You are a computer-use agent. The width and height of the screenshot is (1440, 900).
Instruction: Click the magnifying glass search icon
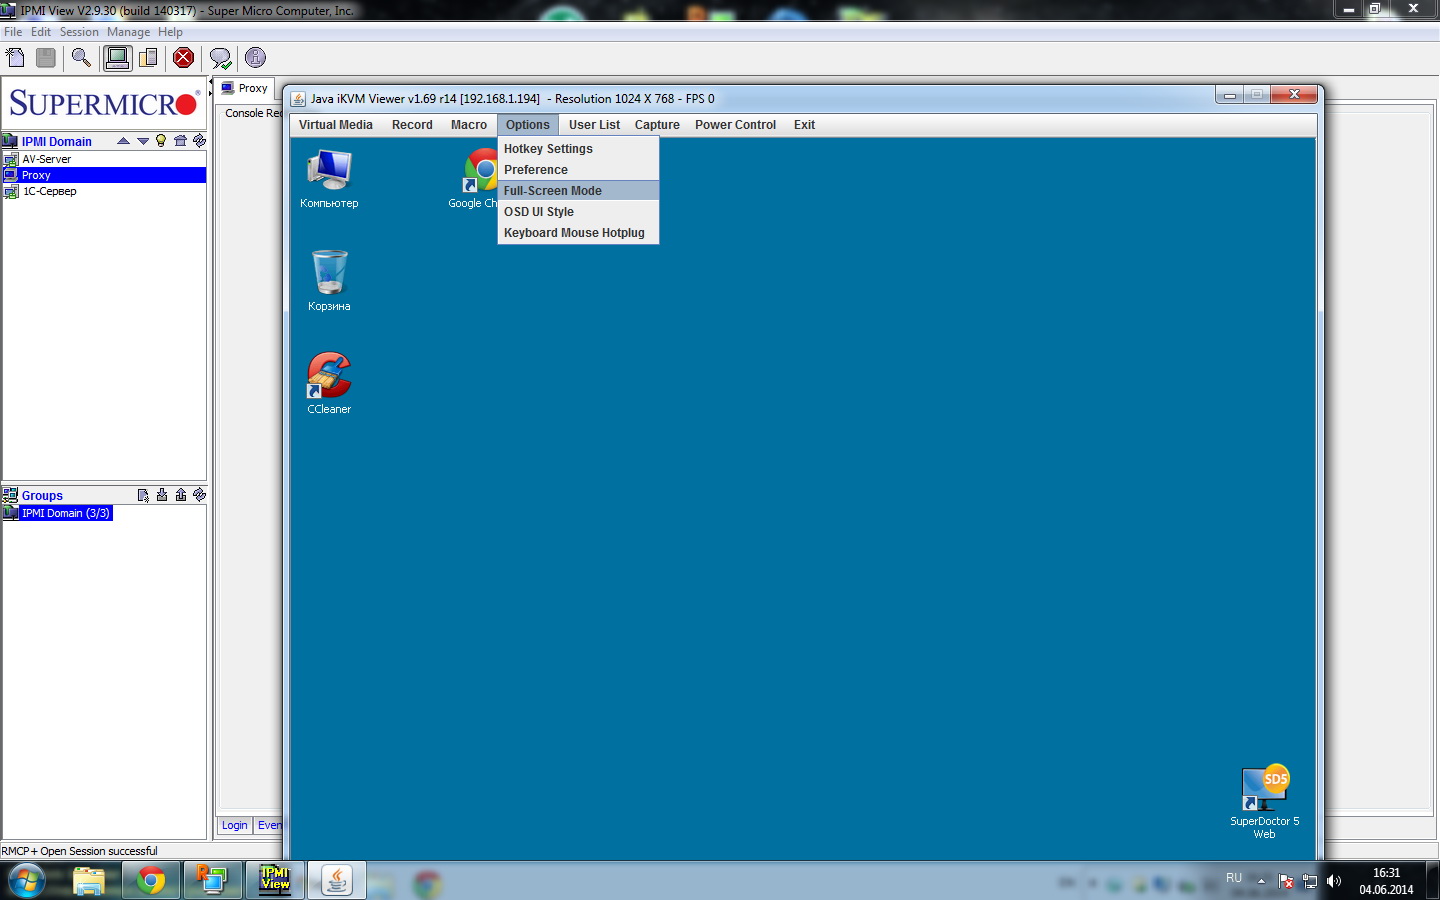tap(81, 58)
